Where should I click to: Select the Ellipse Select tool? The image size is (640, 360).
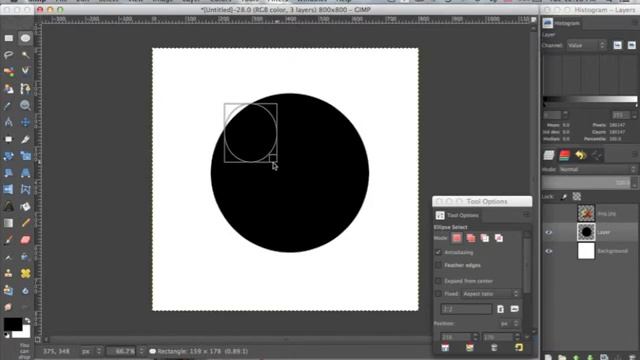[x=25, y=38]
